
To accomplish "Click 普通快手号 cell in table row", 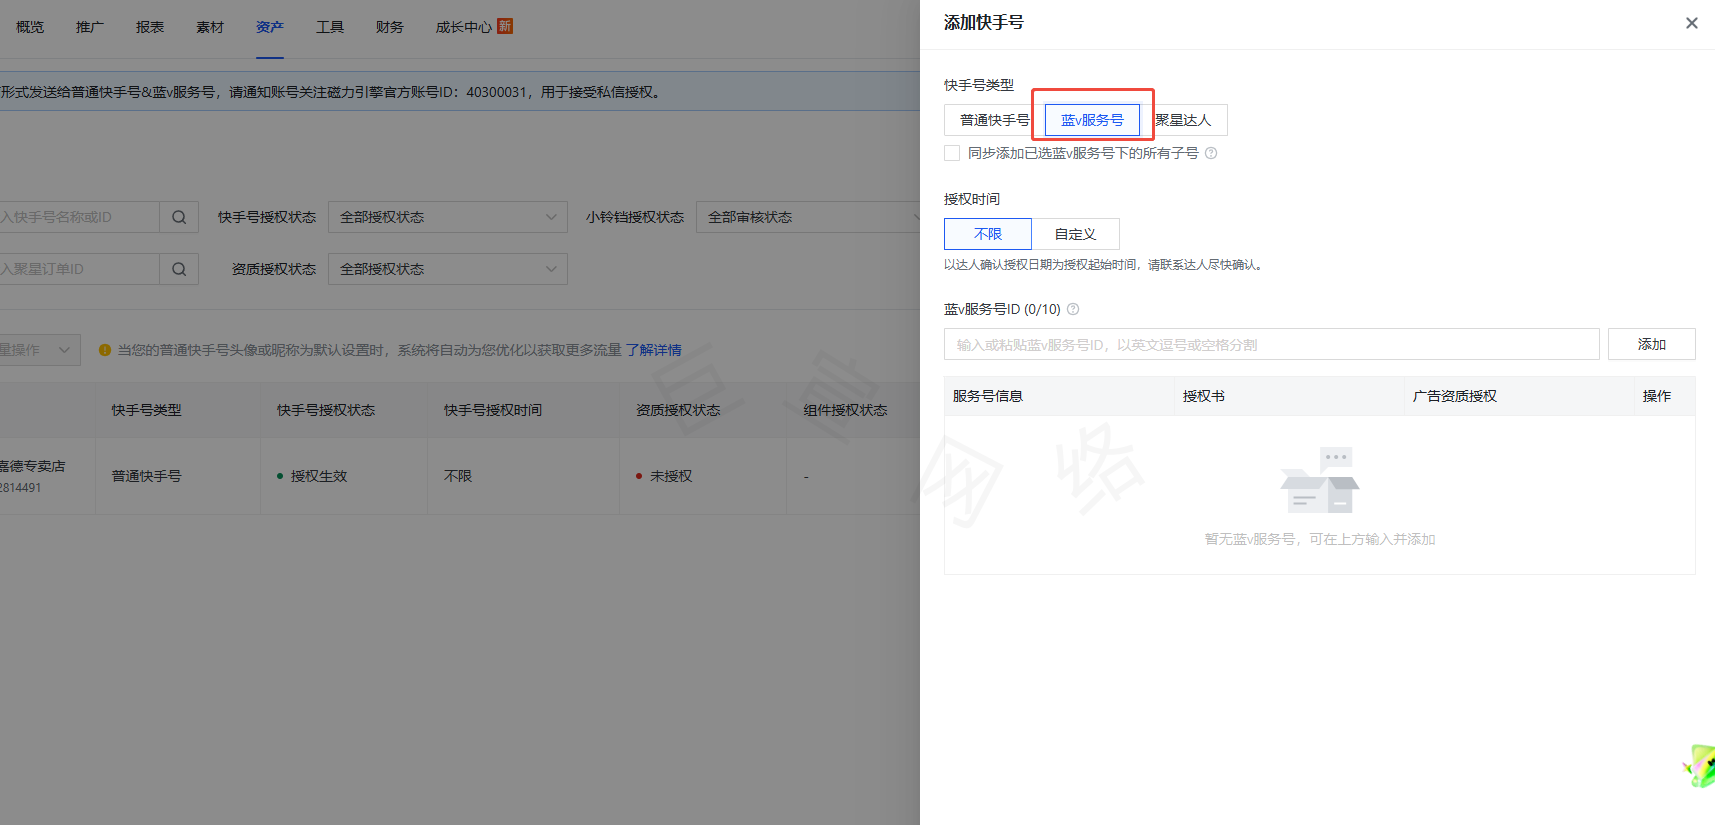I will coord(147,476).
